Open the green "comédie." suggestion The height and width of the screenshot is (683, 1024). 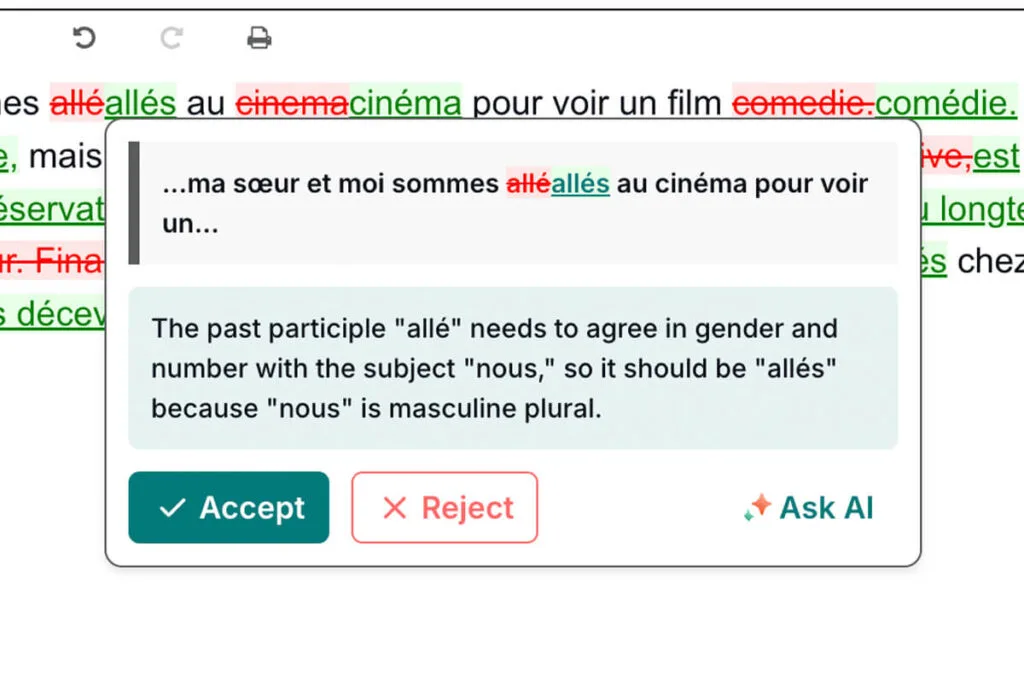click(x=945, y=102)
